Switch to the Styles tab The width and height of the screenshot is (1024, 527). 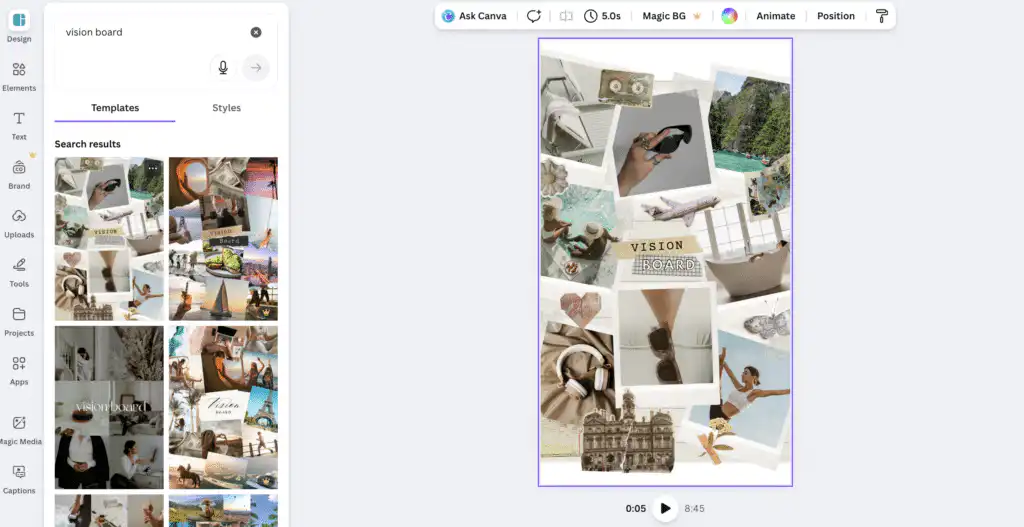(227, 108)
